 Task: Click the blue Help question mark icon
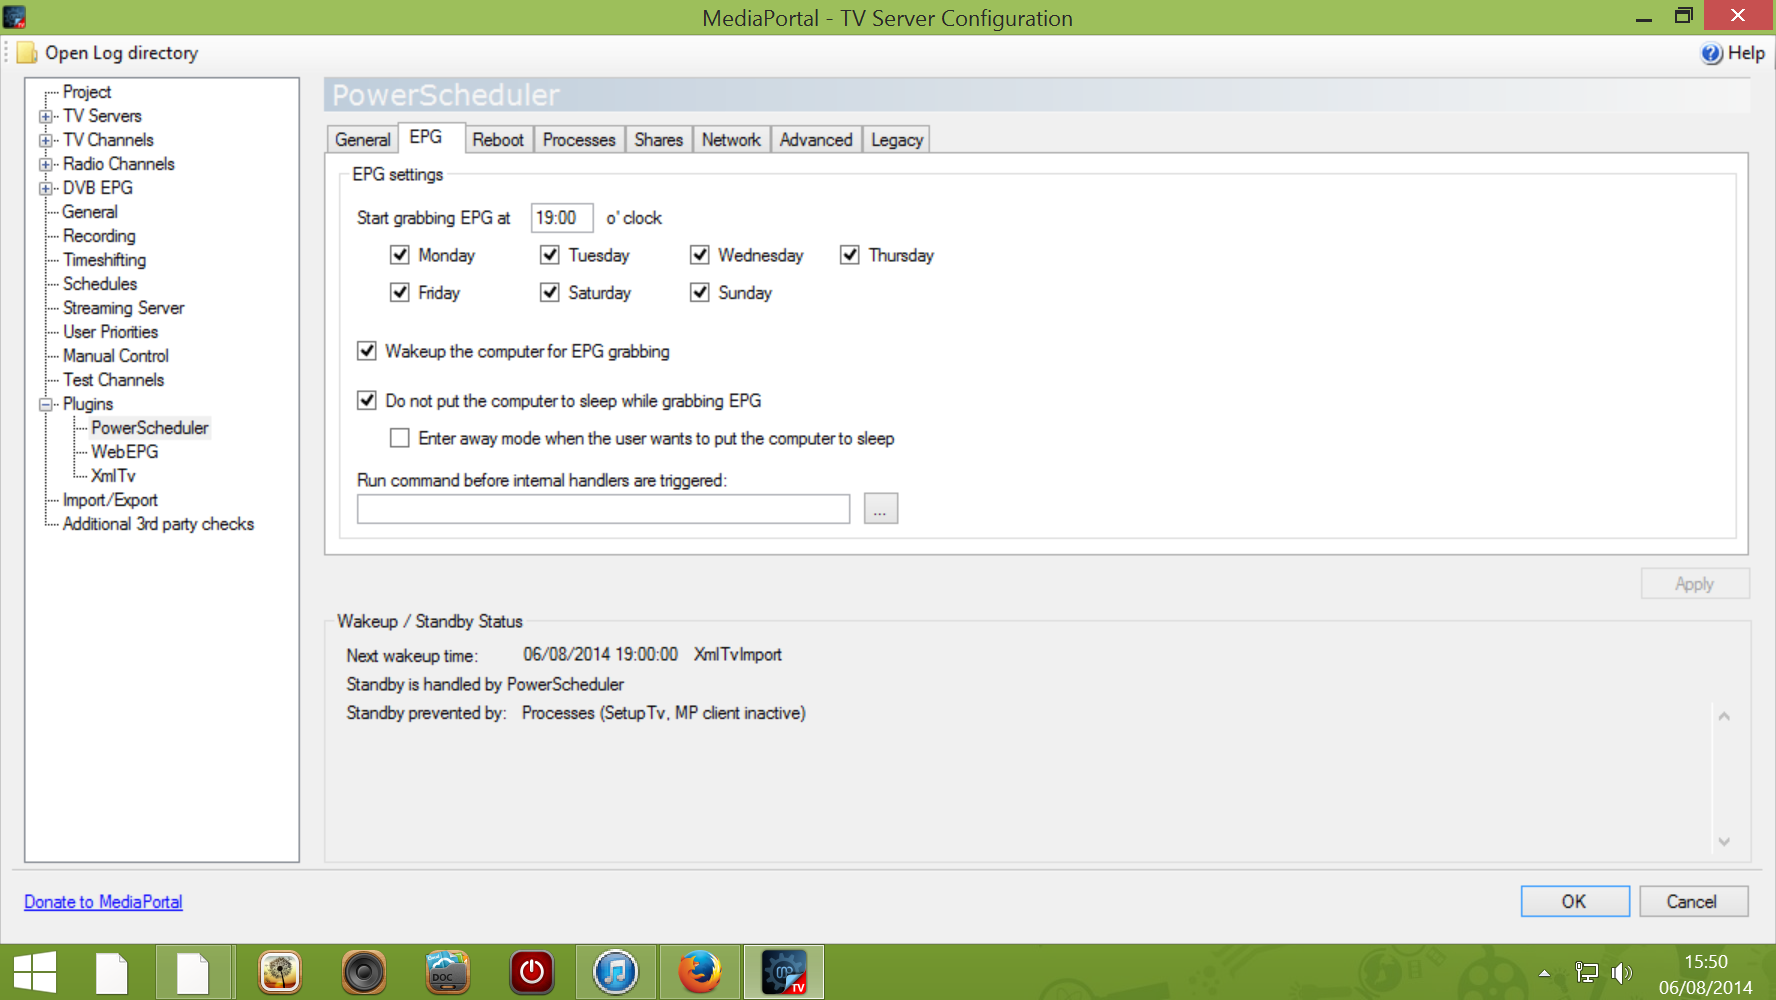(1711, 54)
